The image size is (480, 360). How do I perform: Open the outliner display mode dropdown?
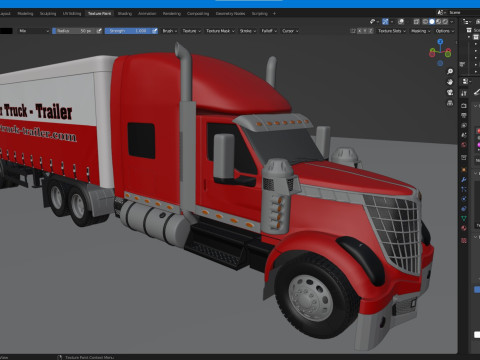[467, 22]
